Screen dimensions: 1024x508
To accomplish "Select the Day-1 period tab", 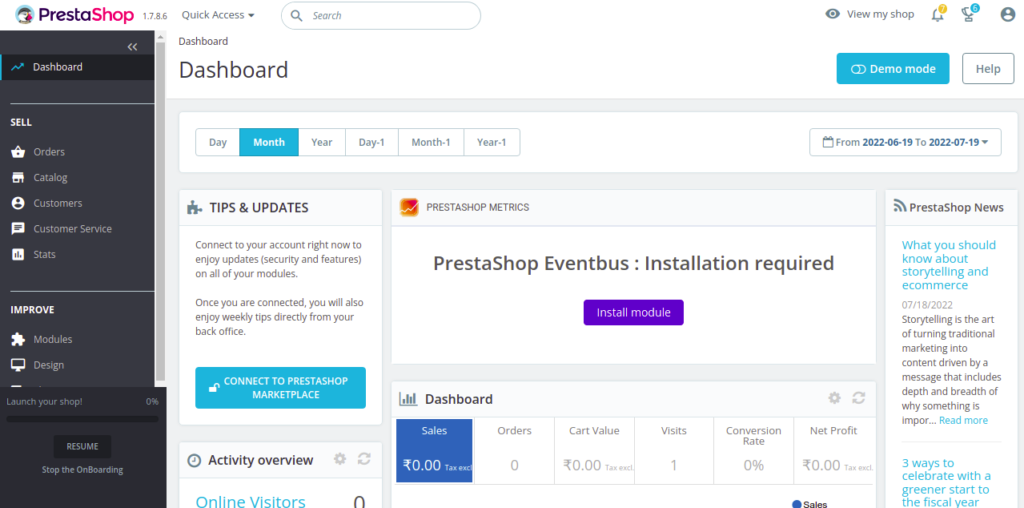I will [x=372, y=142].
